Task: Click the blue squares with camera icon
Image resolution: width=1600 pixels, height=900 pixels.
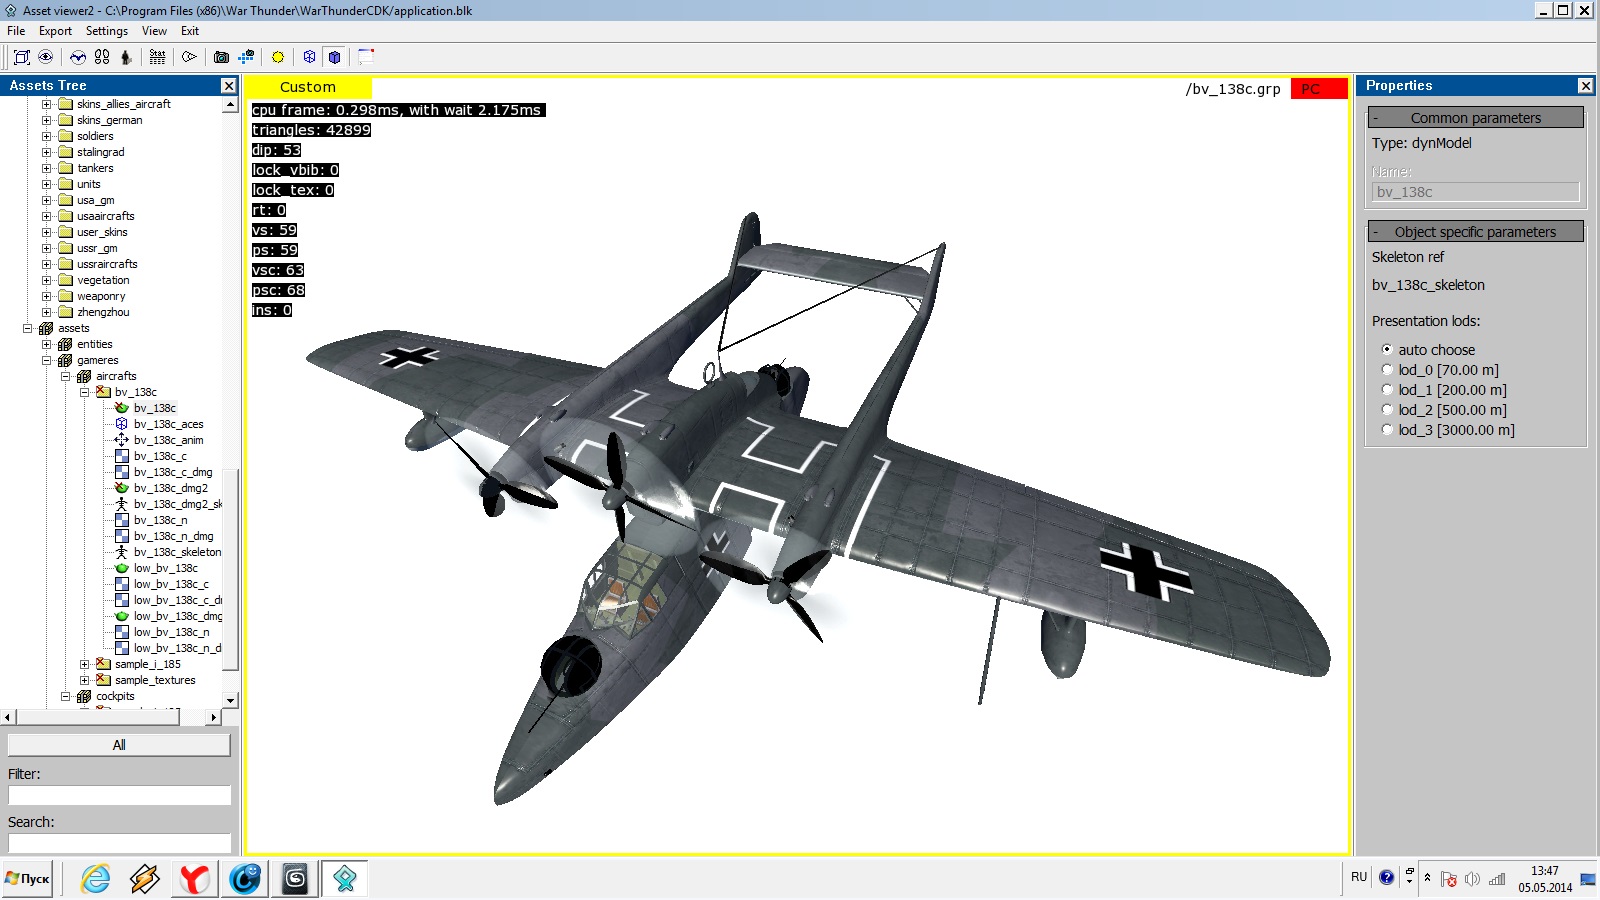Action: 246,57
